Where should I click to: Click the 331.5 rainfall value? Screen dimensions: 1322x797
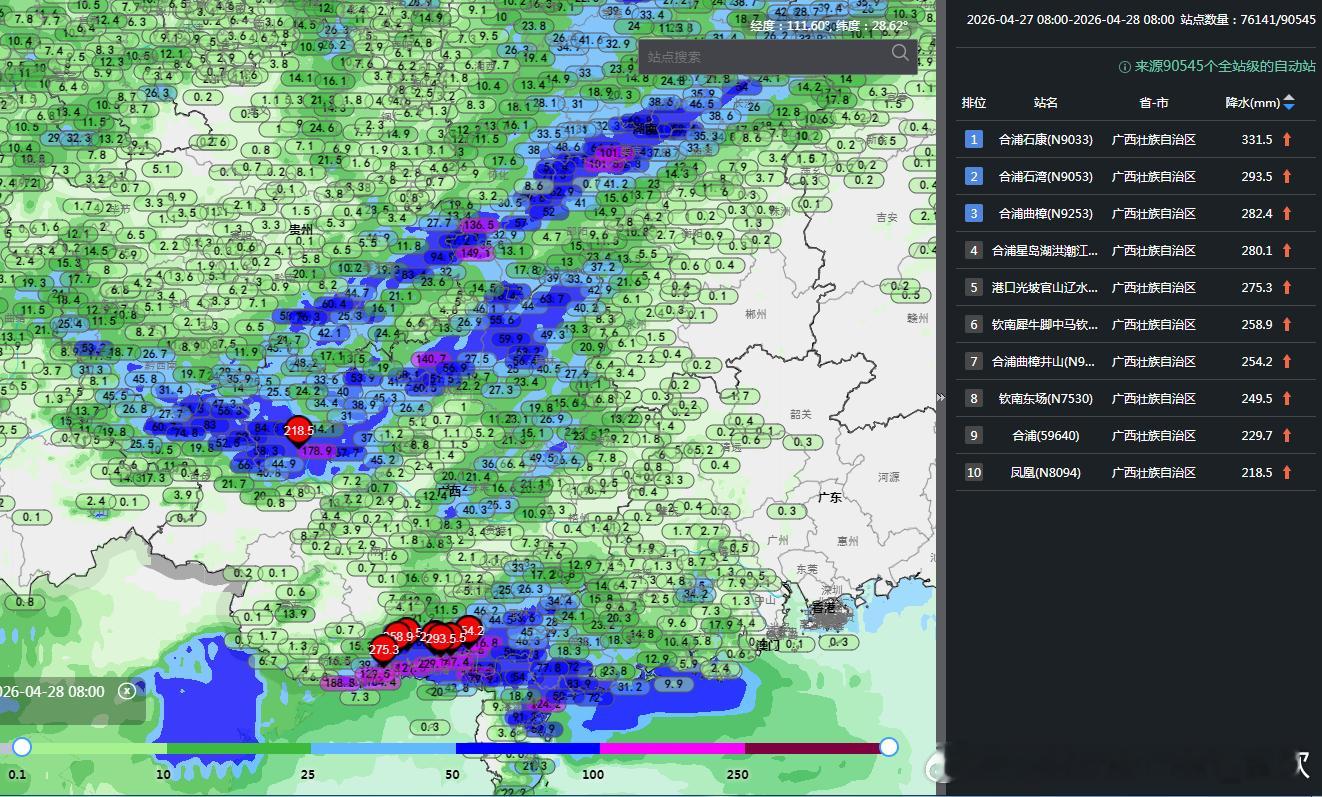click(x=1257, y=140)
